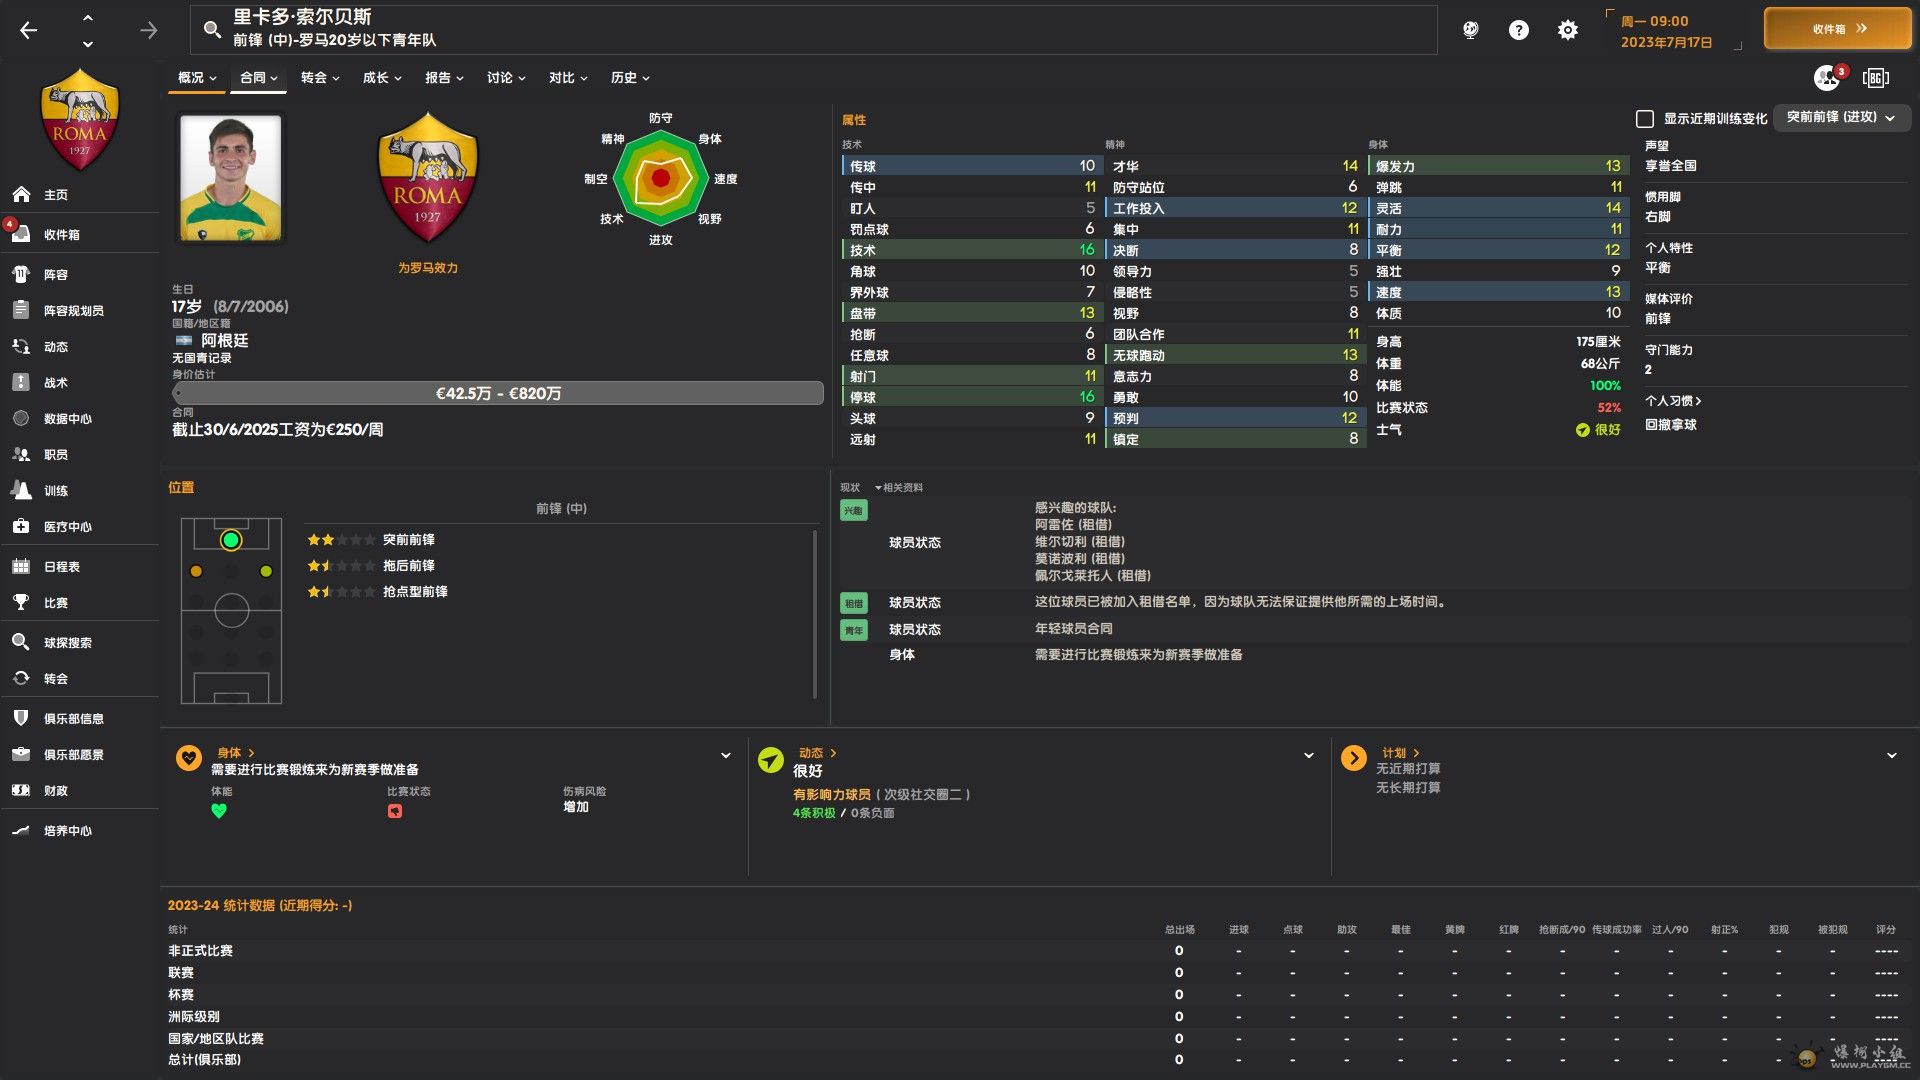Image resolution: width=1920 pixels, height=1080 pixels.
Task: Expand the 转会 transfer tab menu
Action: point(320,78)
